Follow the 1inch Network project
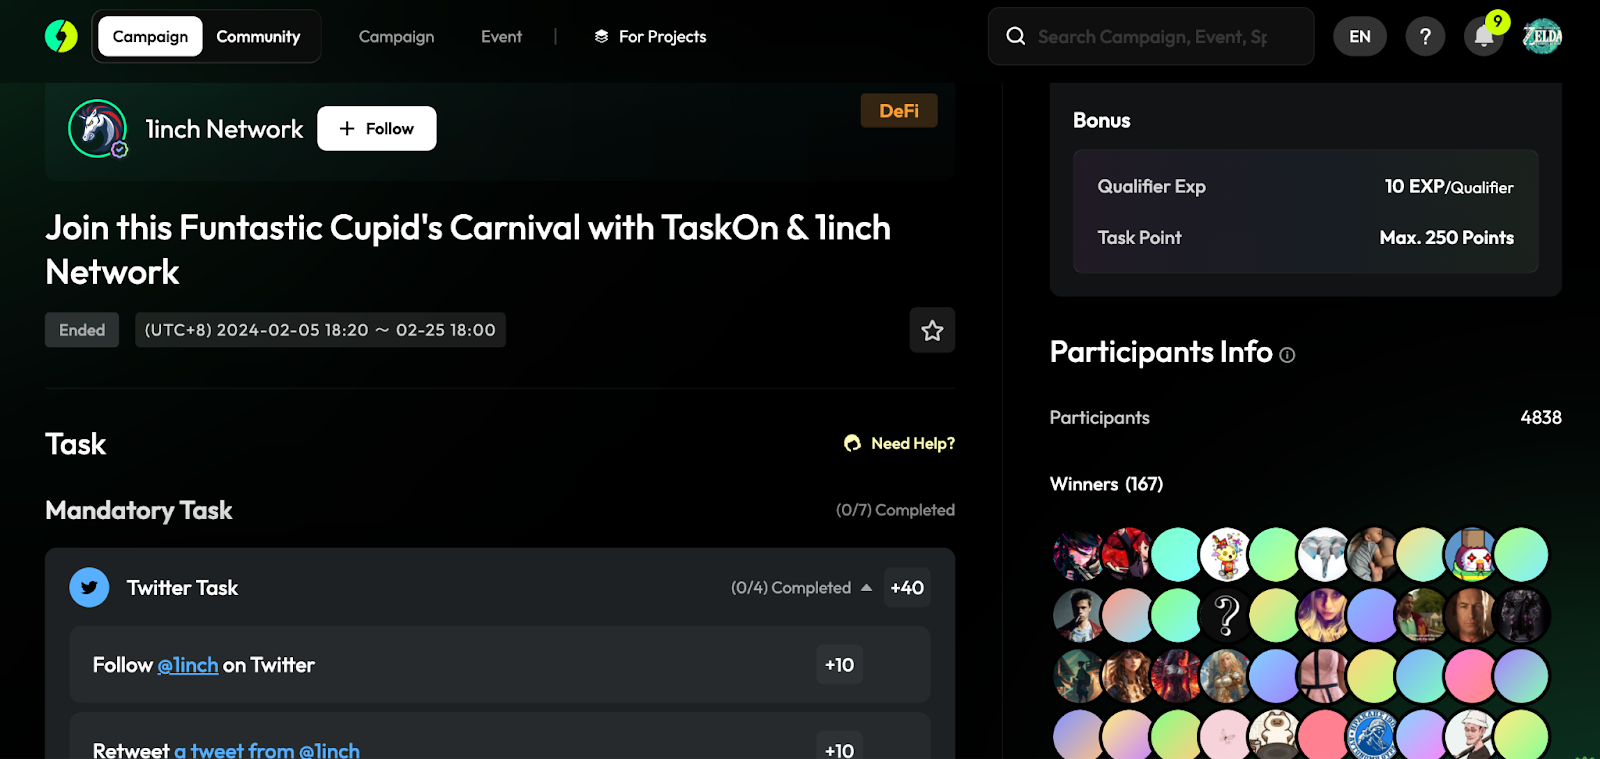 point(376,129)
